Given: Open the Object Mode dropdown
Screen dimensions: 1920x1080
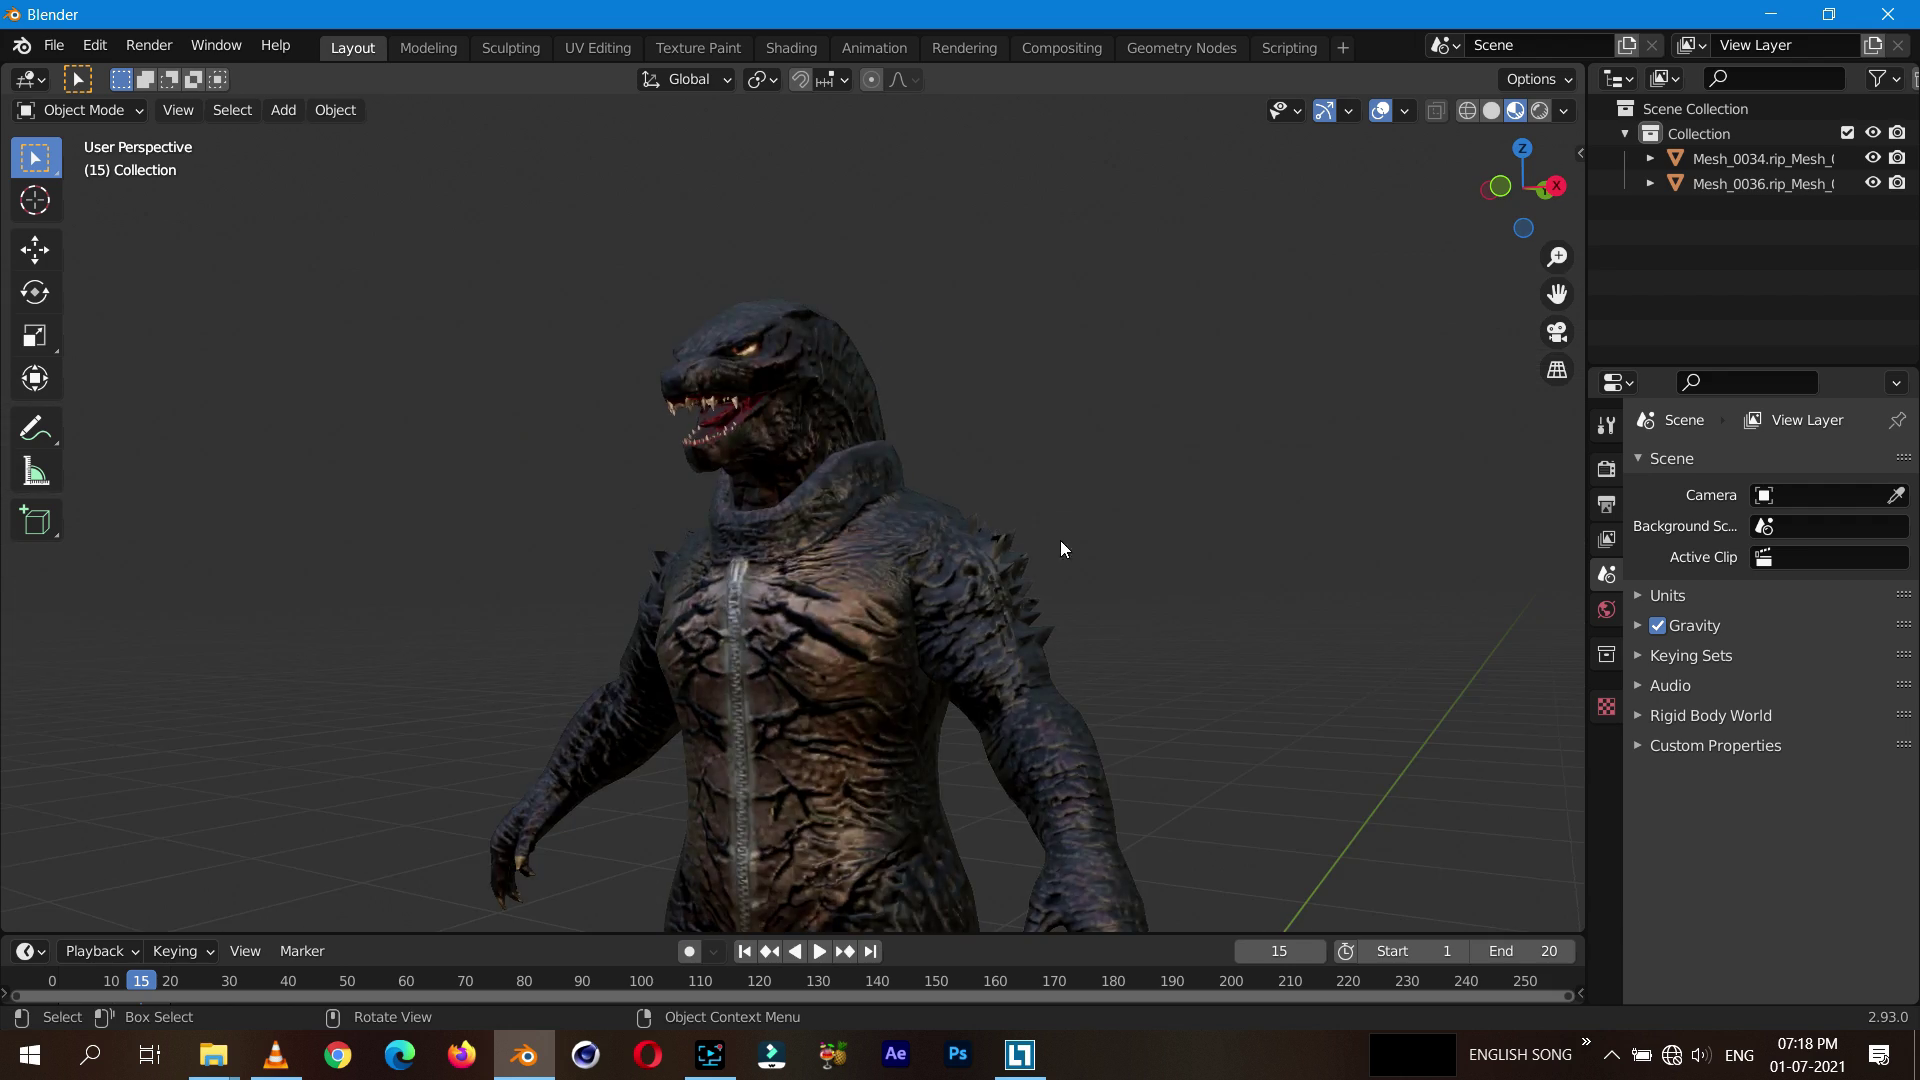Looking at the screenshot, I should [x=80, y=110].
